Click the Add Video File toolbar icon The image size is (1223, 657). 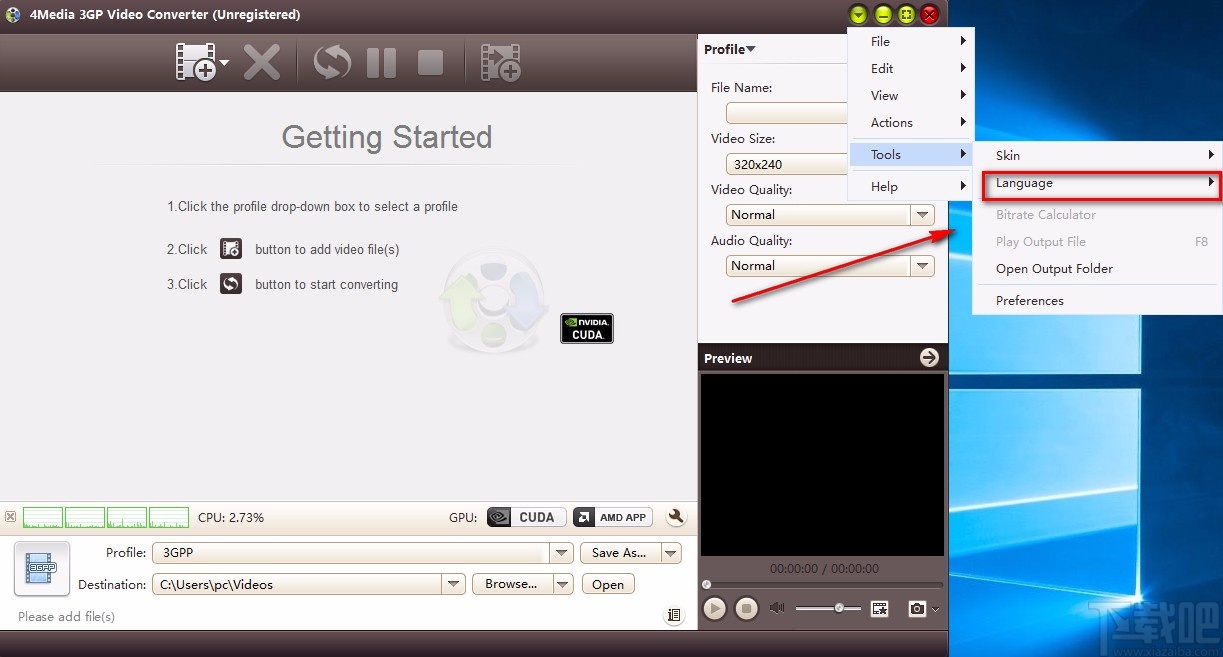coord(196,62)
